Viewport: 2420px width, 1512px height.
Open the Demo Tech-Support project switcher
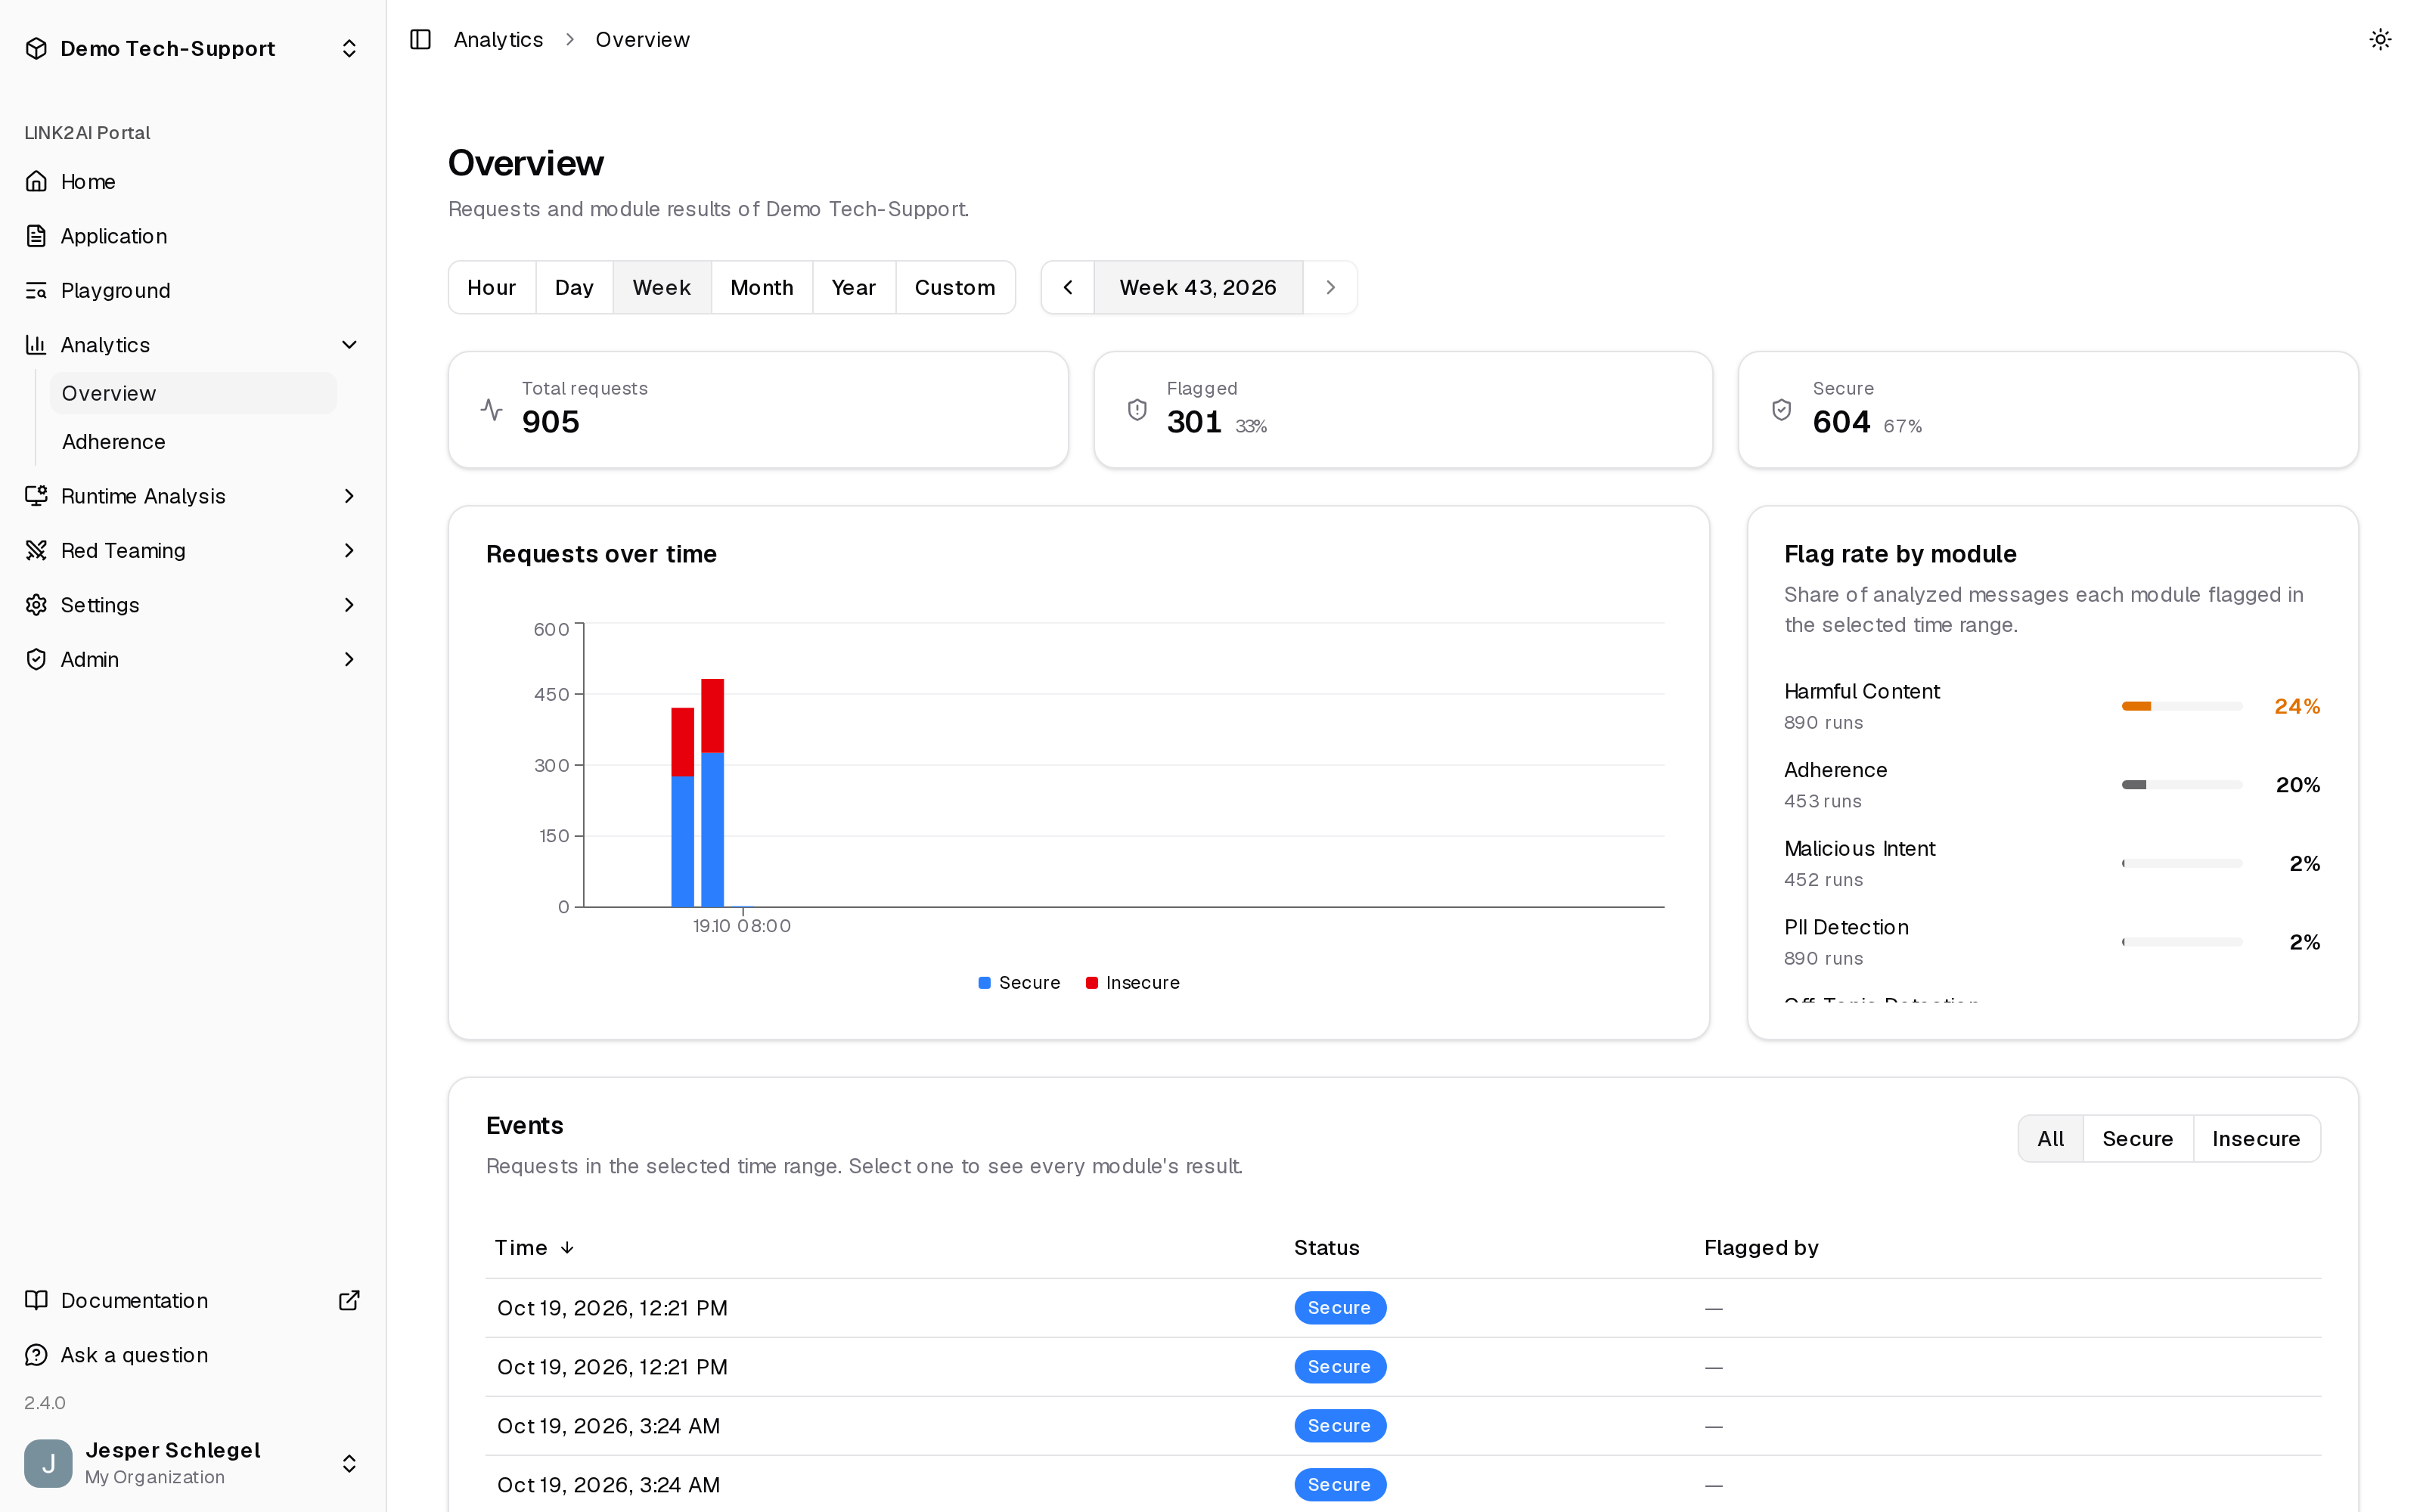point(193,48)
